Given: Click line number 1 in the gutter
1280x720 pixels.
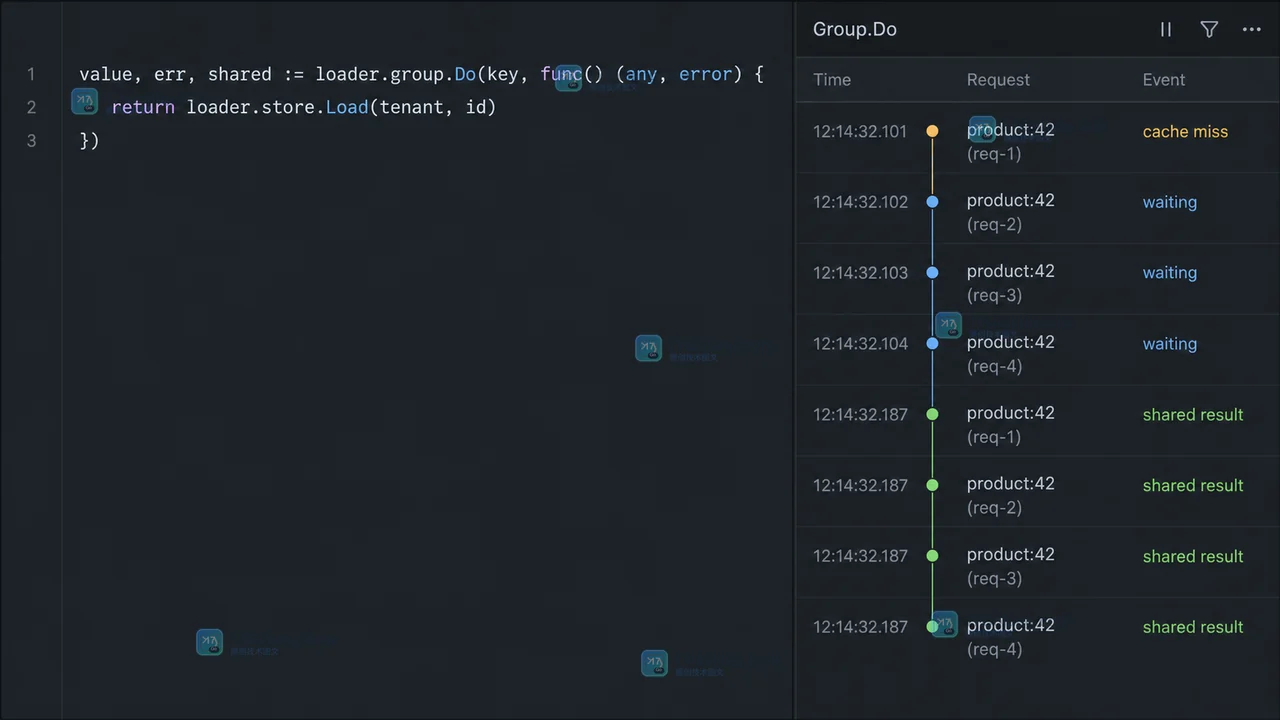Looking at the screenshot, I should (31, 75).
